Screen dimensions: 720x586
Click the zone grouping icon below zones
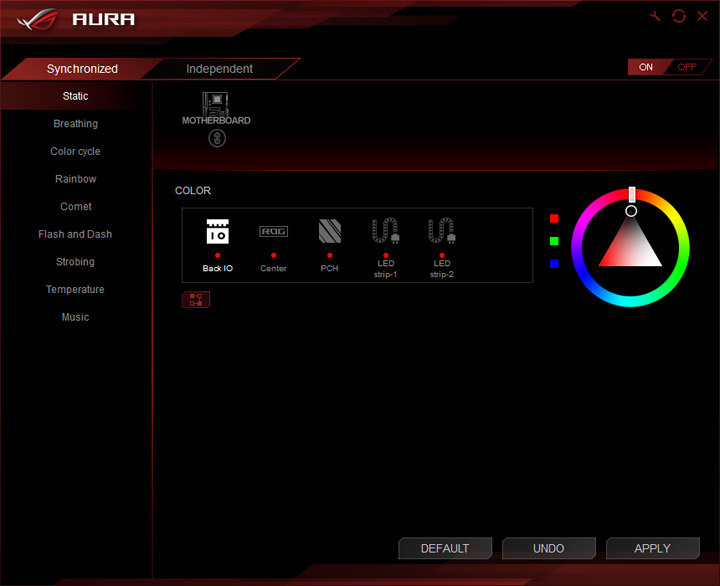point(196,299)
